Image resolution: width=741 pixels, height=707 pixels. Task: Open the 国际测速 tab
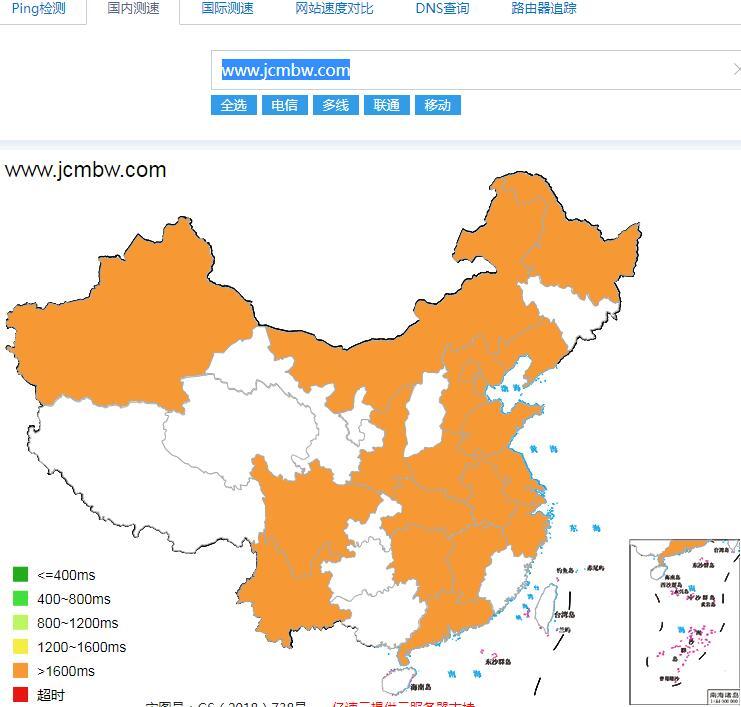pos(227,8)
